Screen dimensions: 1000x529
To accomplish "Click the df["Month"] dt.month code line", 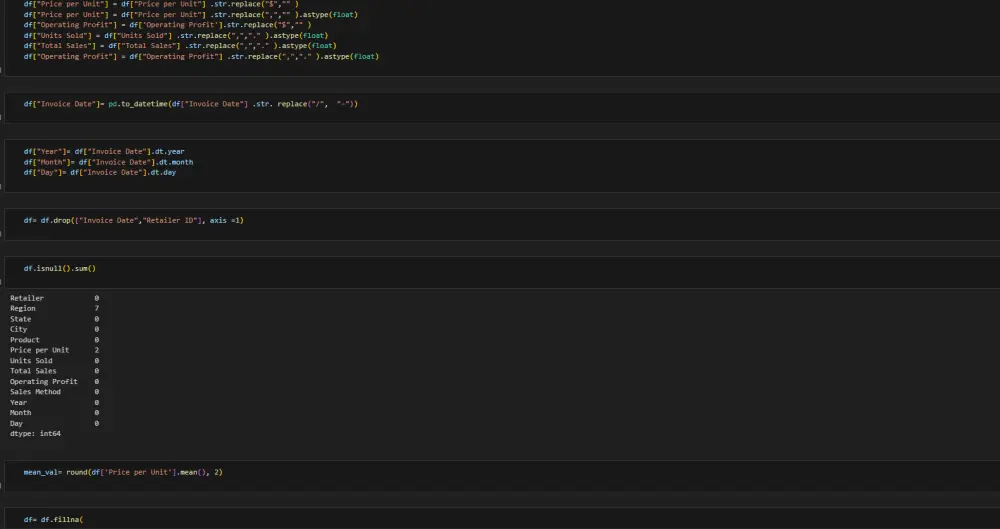I will [x=108, y=162].
